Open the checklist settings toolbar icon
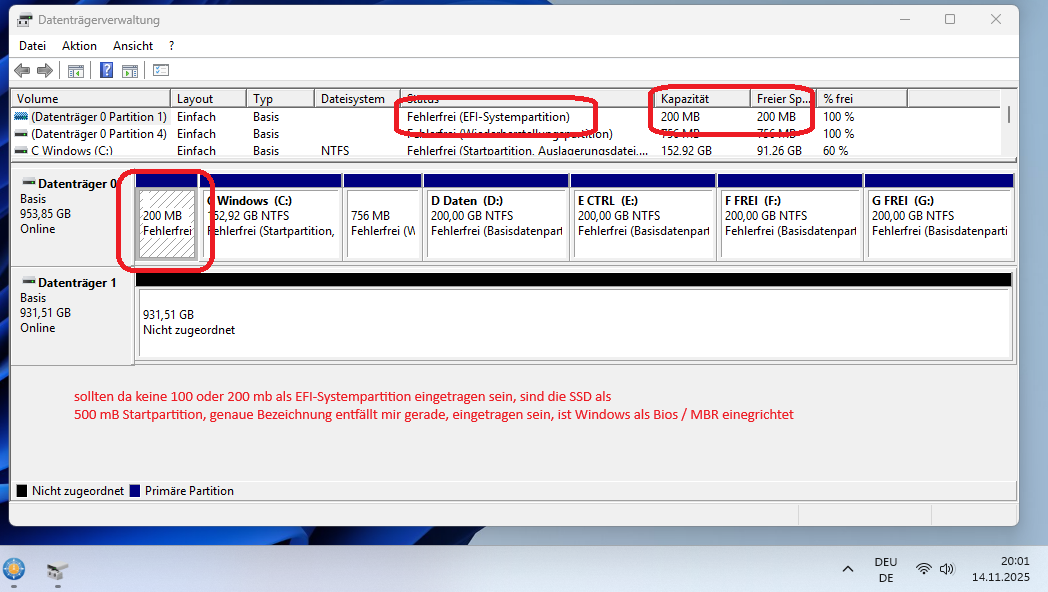Image resolution: width=1048 pixels, height=592 pixels. point(161,70)
